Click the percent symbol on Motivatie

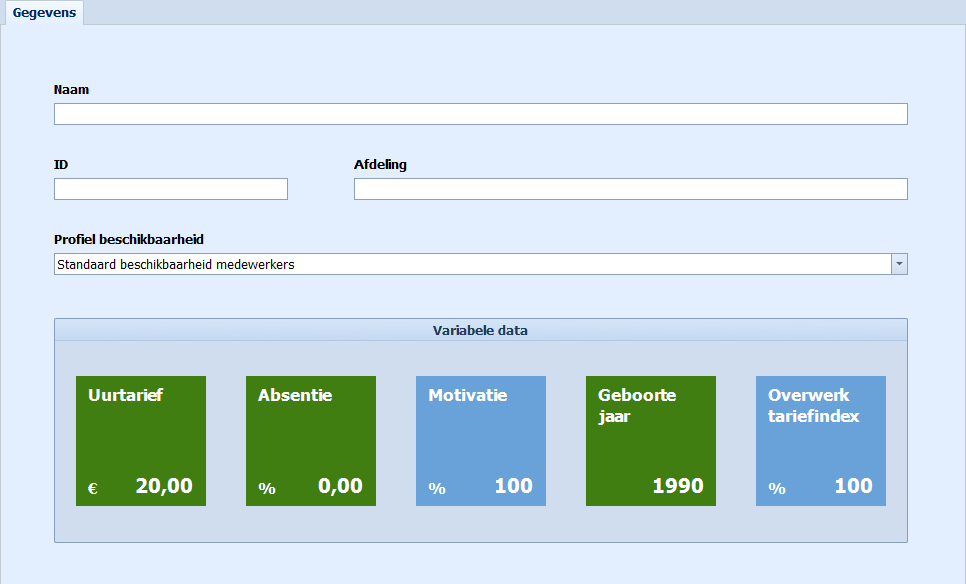coord(437,489)
